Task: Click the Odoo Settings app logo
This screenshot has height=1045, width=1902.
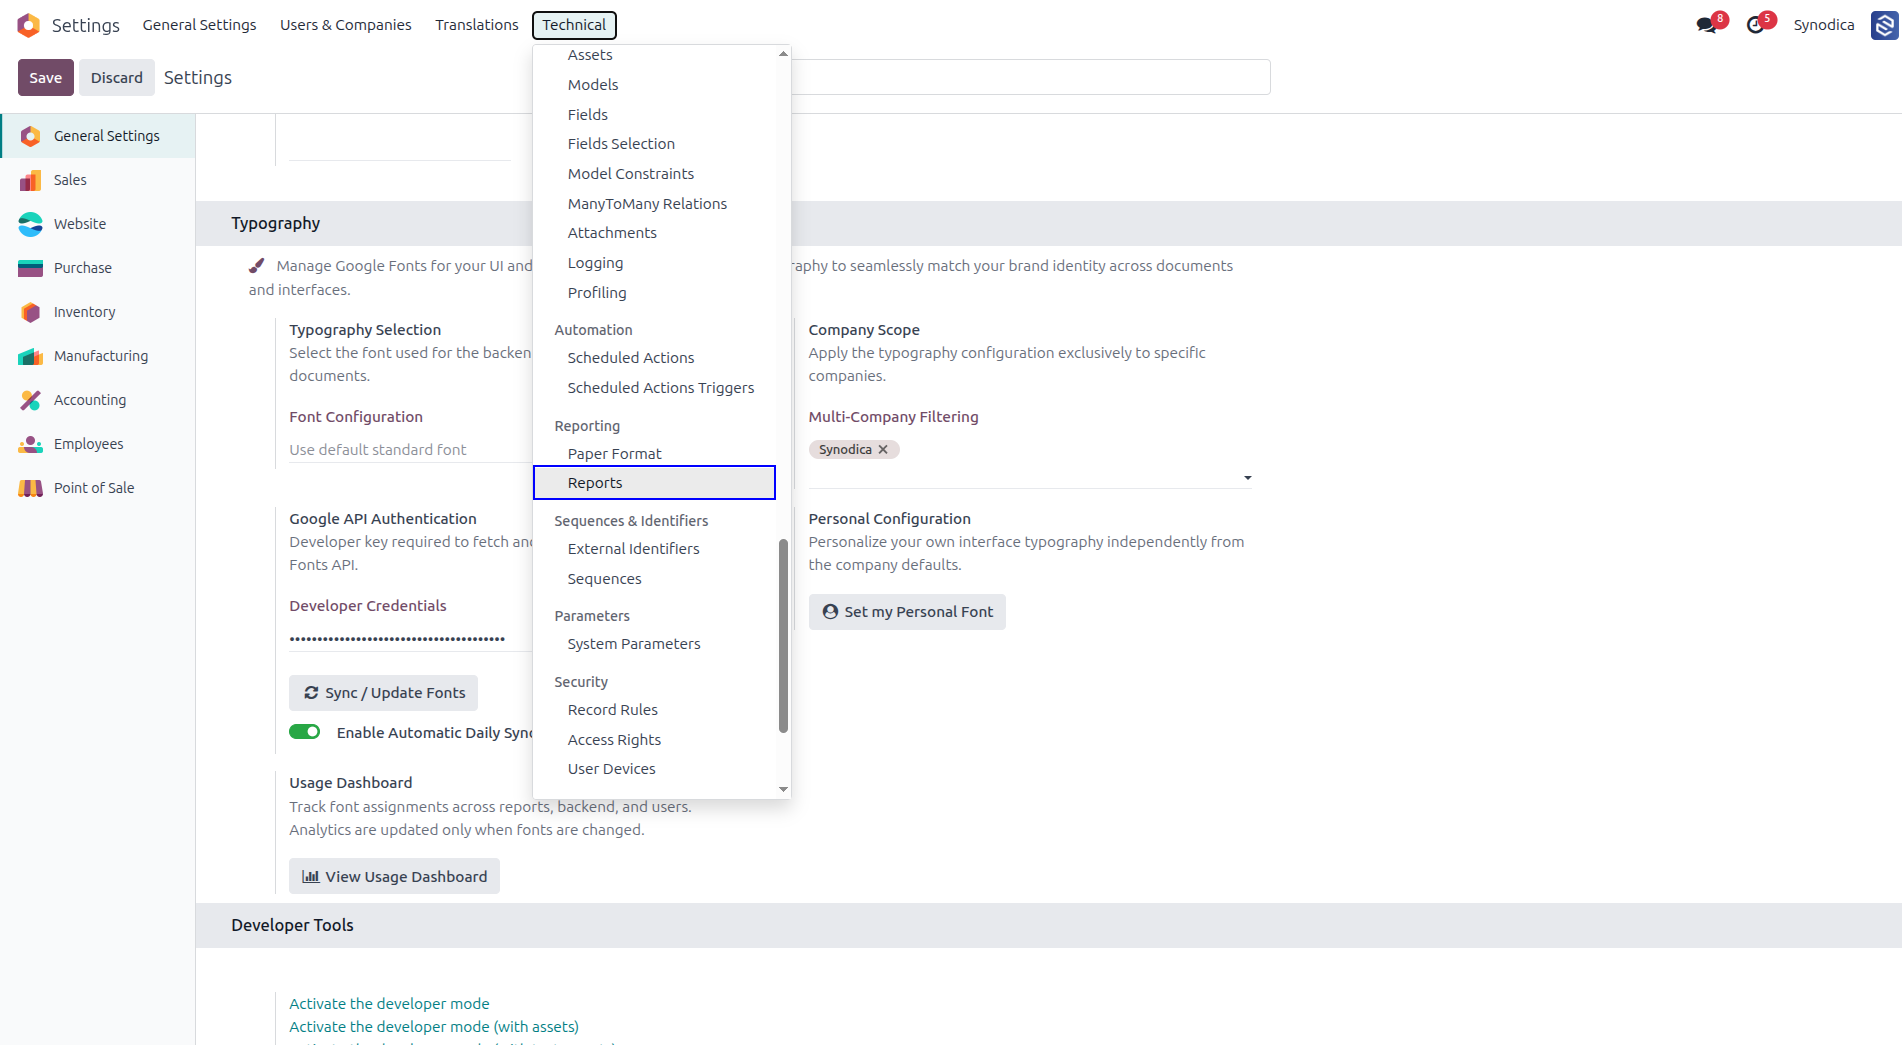Action: 29,25
